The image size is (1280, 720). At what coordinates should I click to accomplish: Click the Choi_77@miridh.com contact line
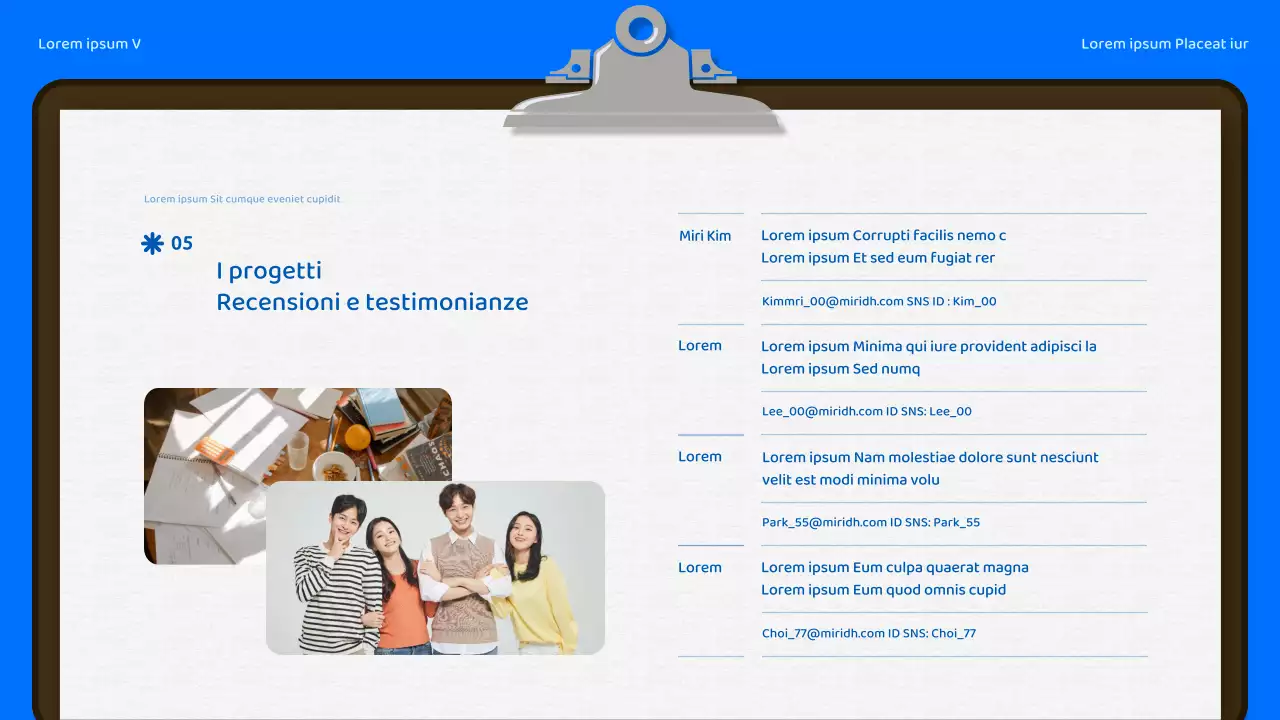pos(868,633)
